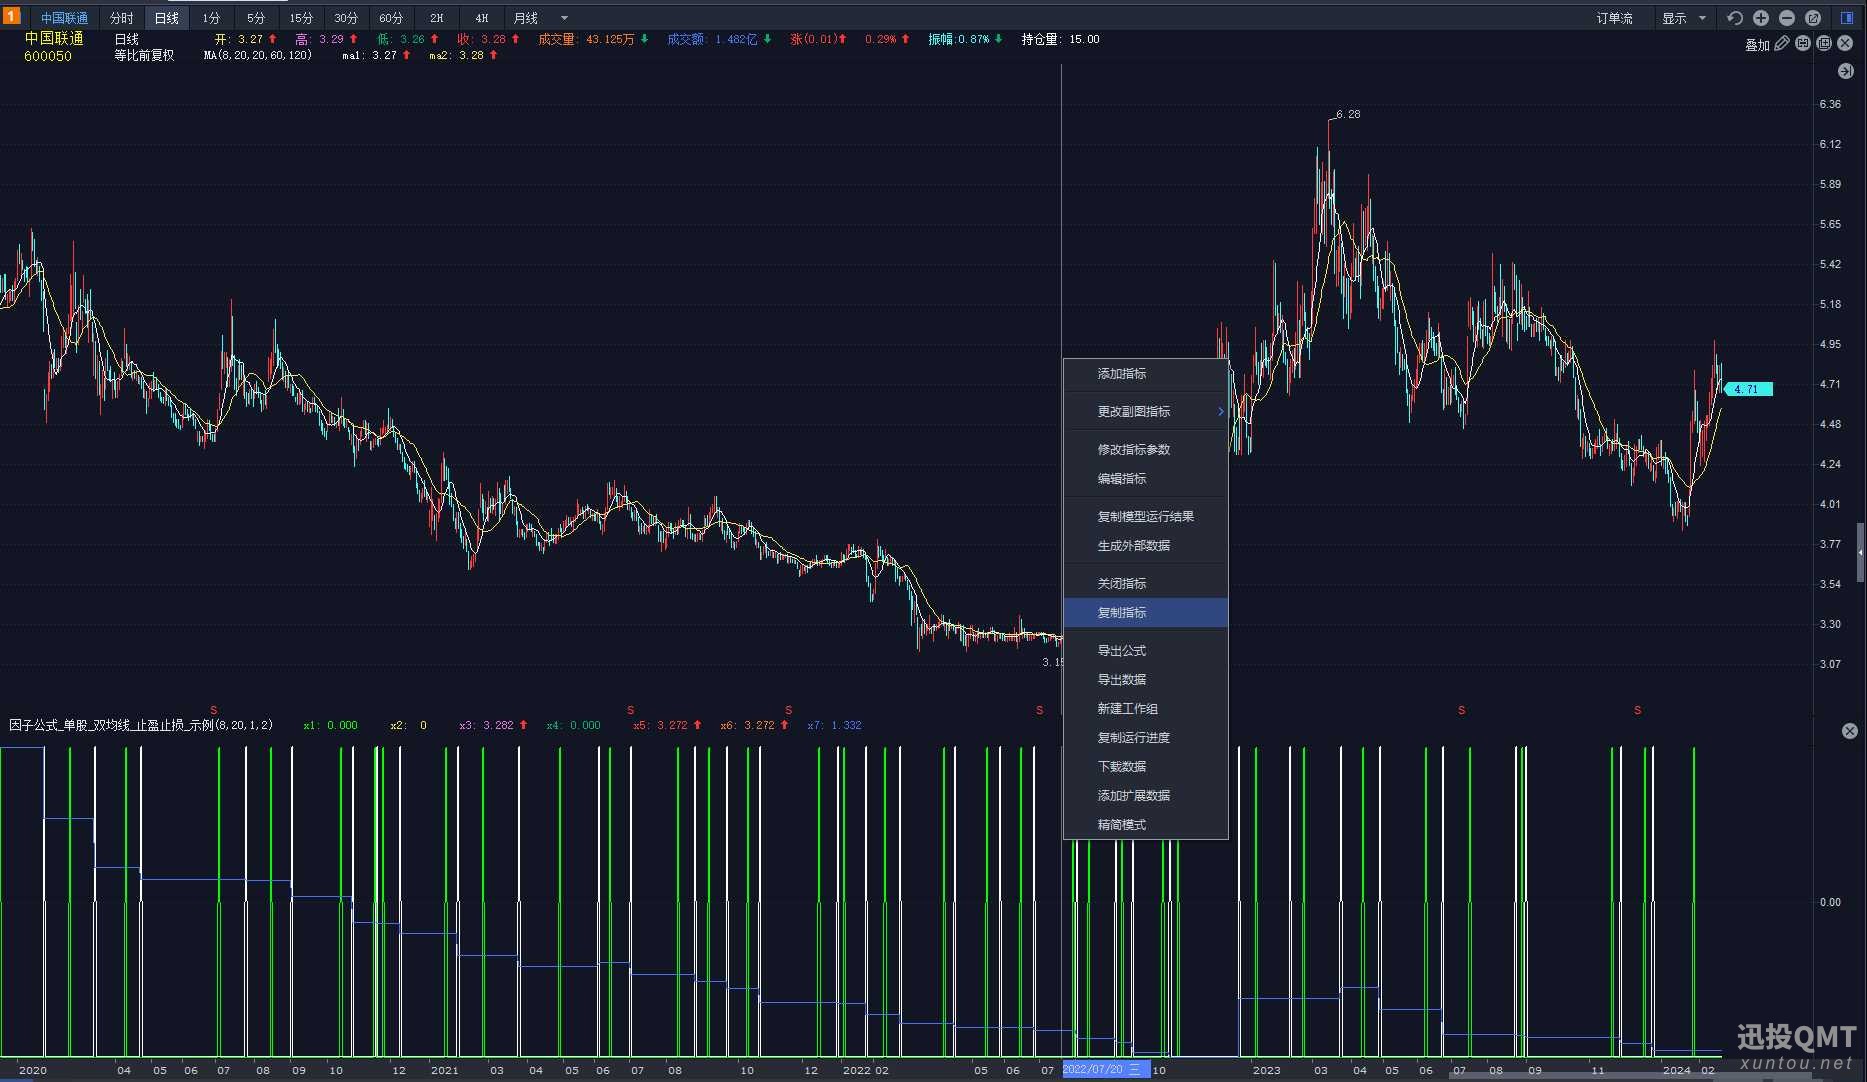Select 编辑指标 menu entry

(x=1146, y=479)
